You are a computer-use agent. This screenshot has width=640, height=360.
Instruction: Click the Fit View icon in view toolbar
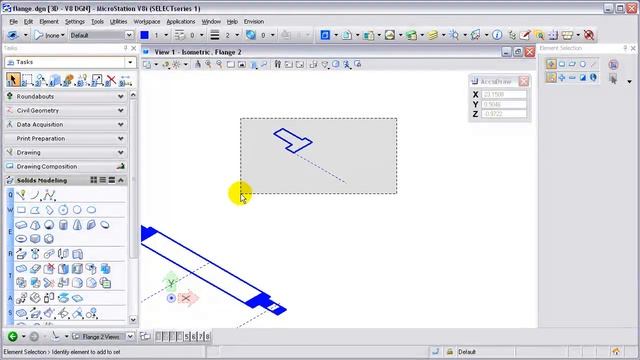[242, 64]
